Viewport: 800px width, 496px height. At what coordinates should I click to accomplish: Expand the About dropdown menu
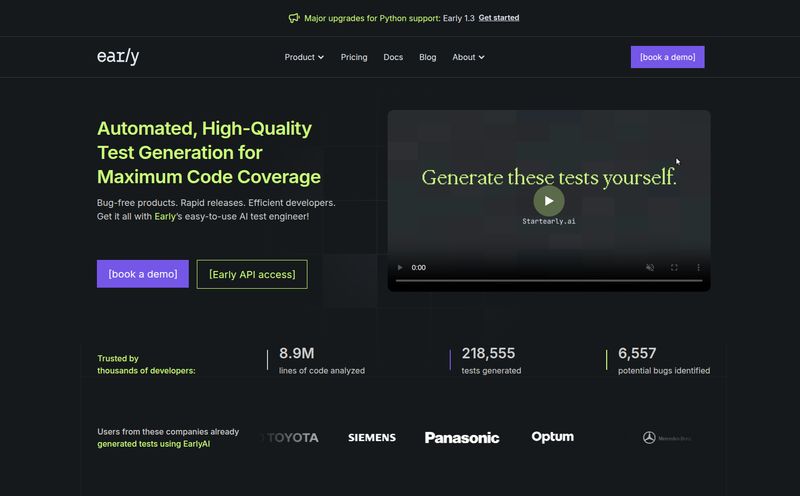coord(468,57)
